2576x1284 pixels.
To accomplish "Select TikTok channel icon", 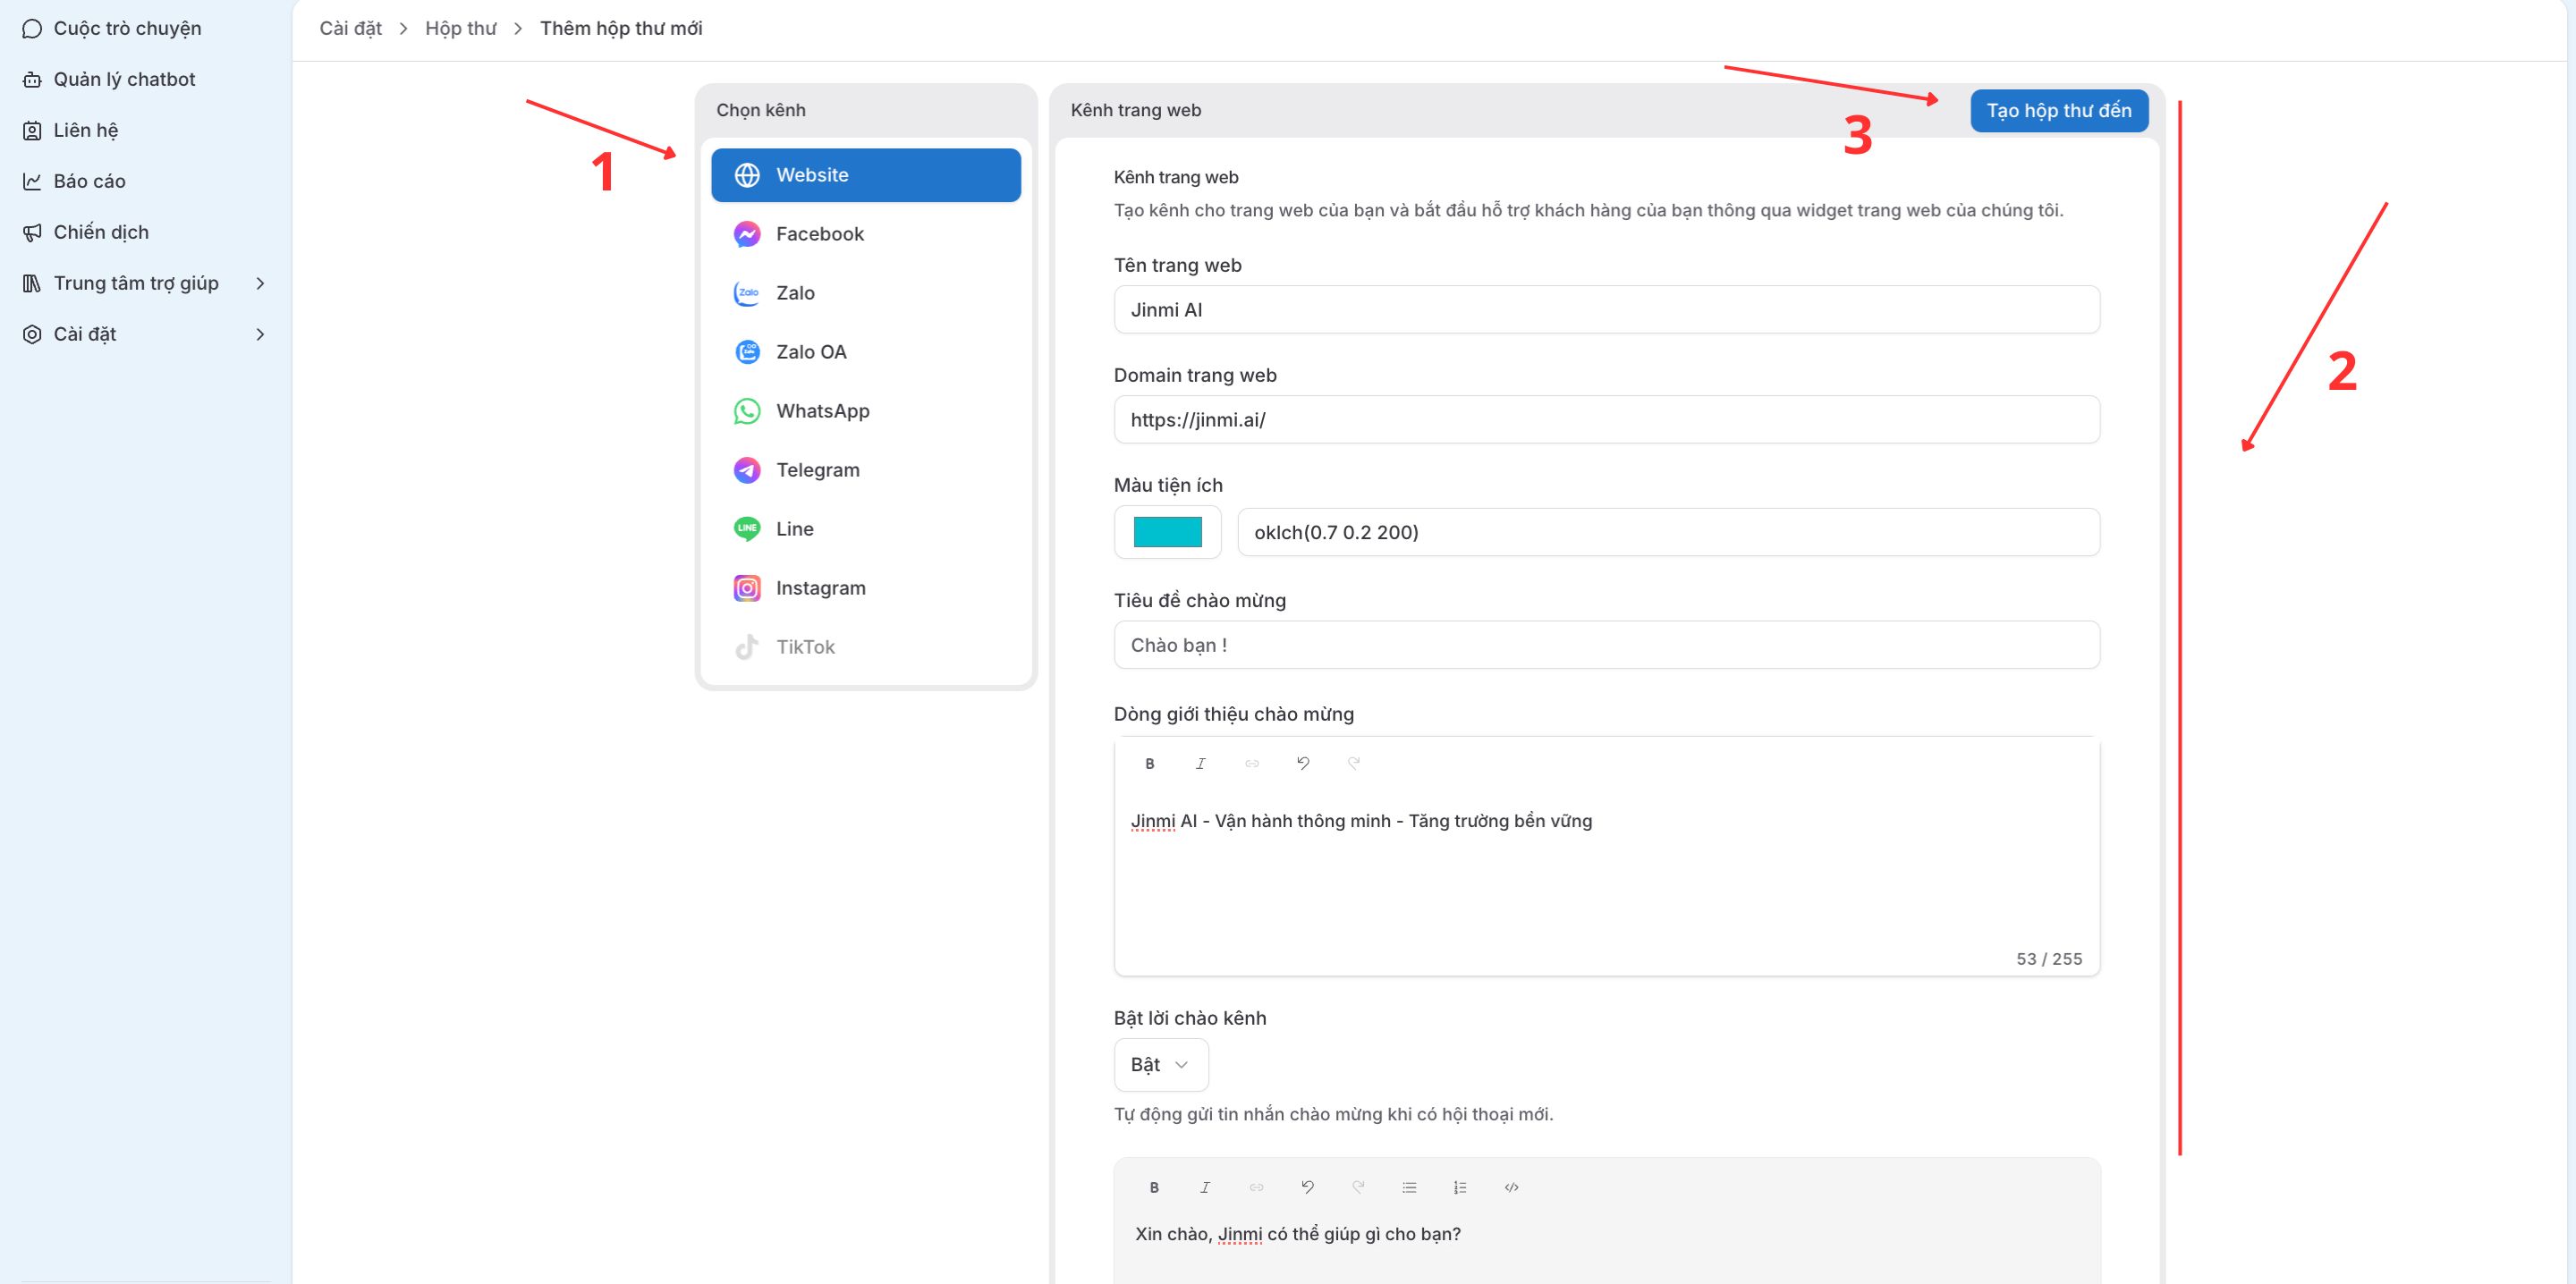I will pos(747,647).
